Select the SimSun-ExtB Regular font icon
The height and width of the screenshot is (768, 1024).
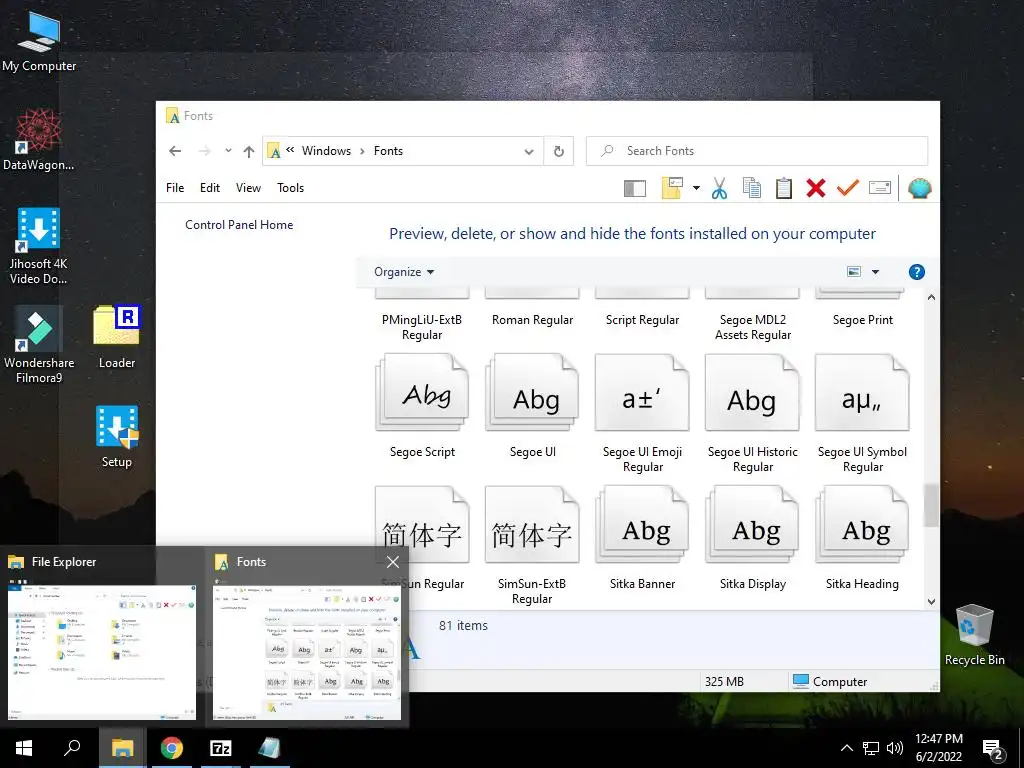click(532, 524)
